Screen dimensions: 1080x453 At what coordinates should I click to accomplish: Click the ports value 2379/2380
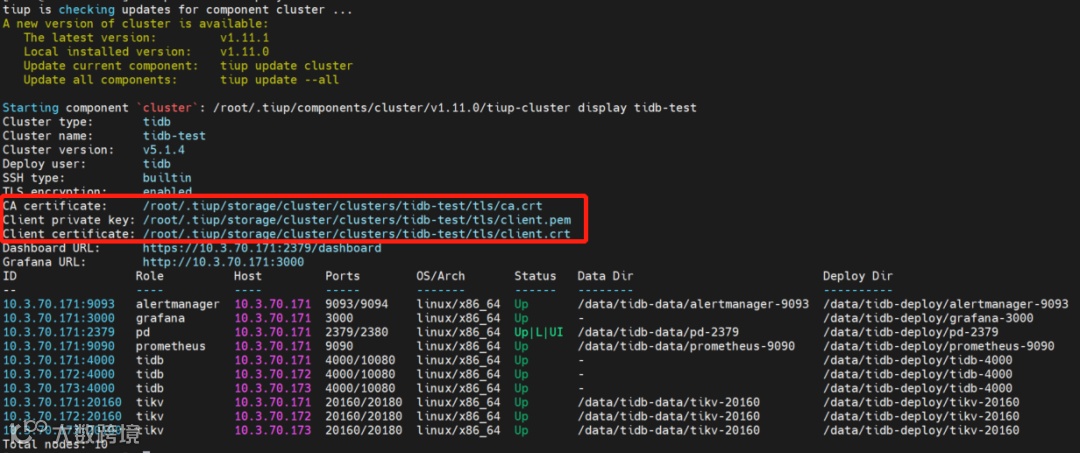point(357,332)
